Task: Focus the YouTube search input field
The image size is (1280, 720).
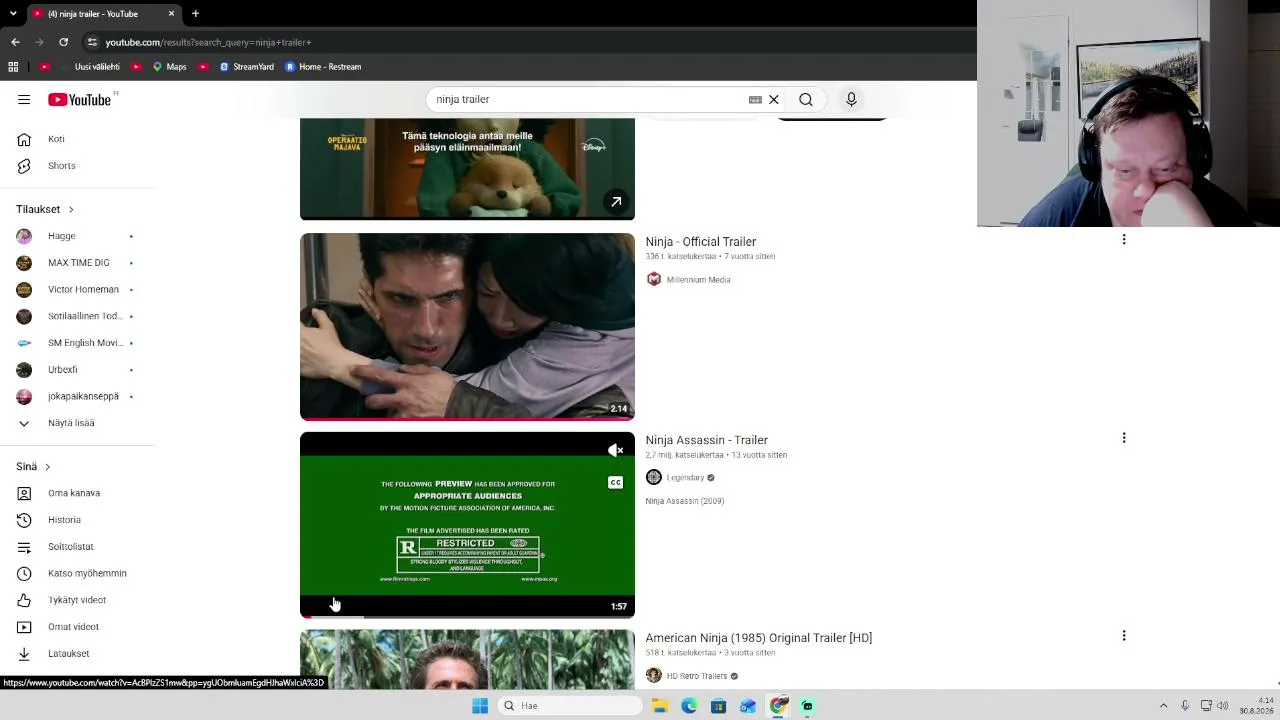Action: [x=590, y=99]
